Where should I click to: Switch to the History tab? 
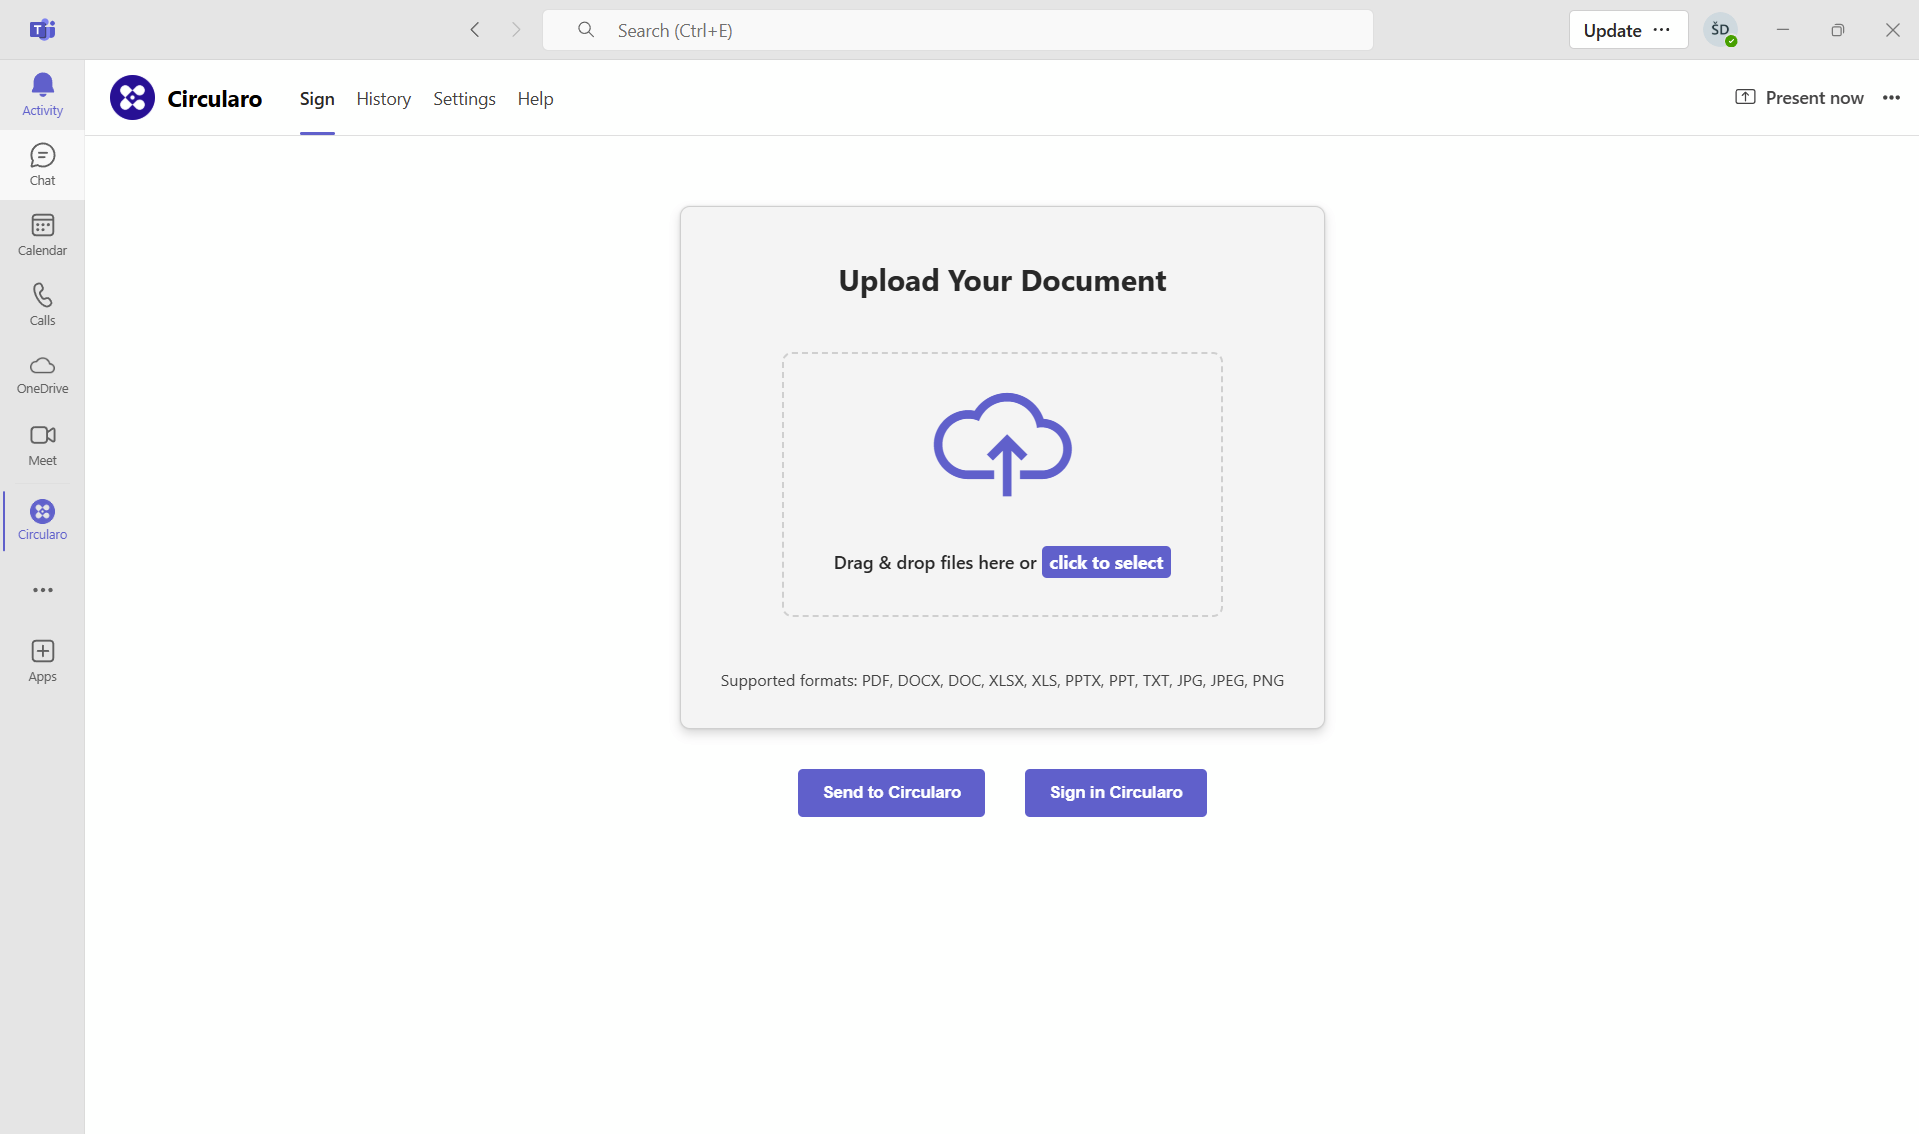pos(383,99)
